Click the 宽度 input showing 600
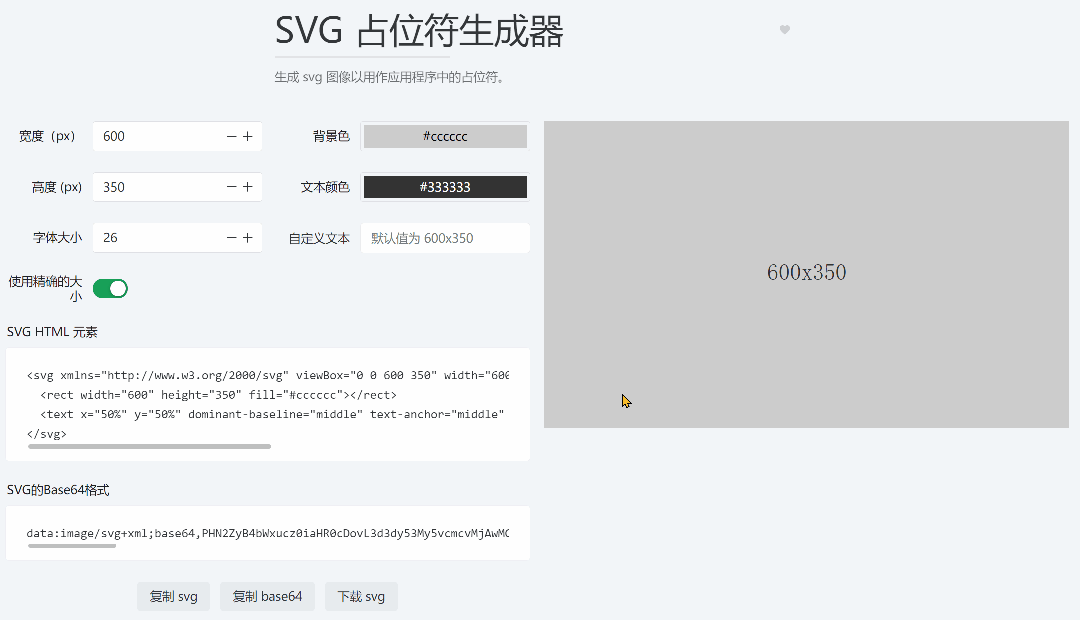This screenshot has width=1080, height=620. 150,136
